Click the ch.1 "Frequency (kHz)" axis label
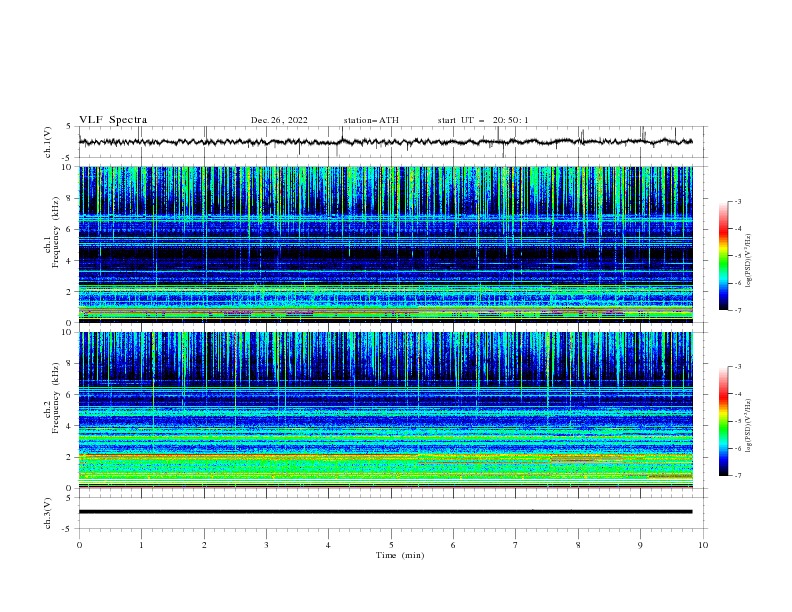 [56, 233]
